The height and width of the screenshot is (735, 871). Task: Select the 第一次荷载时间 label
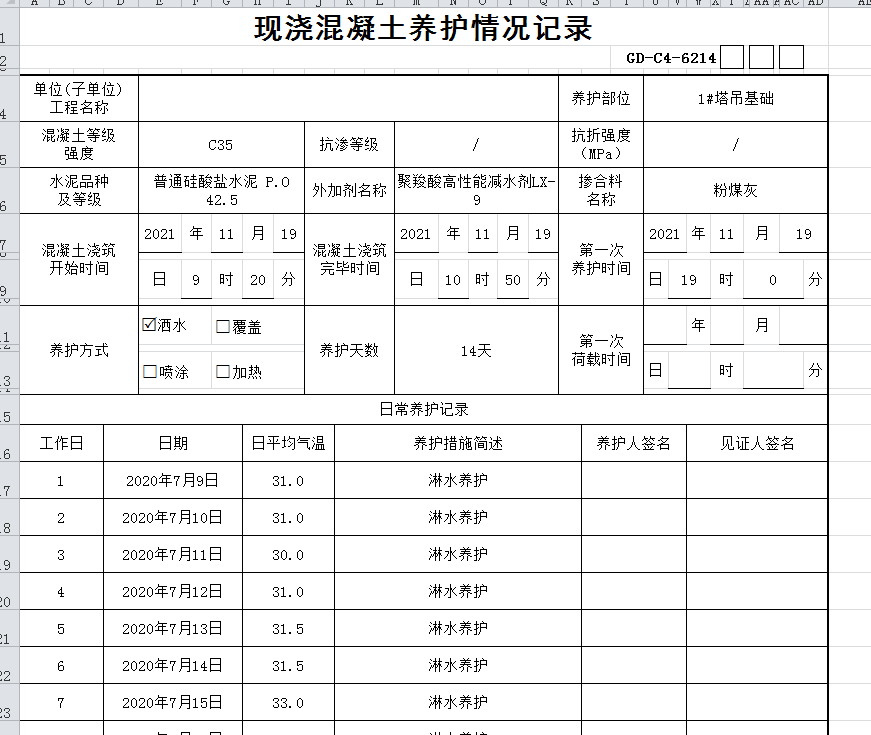point(601,350)
